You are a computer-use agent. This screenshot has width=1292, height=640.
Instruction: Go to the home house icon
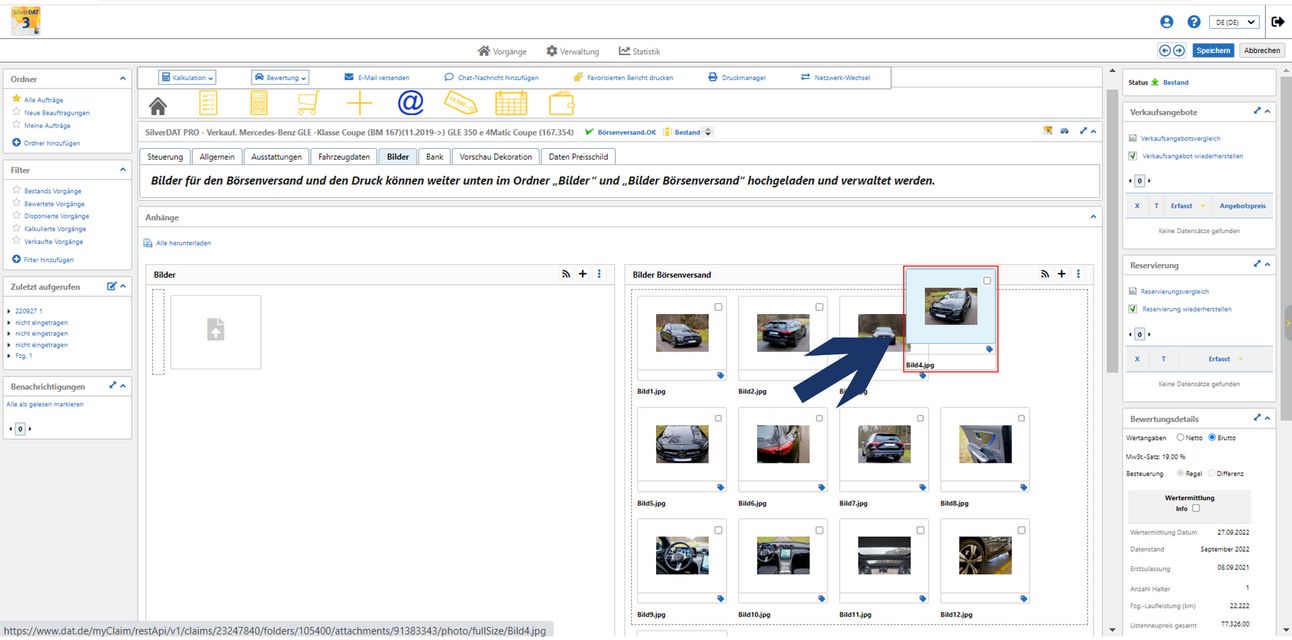[158, 105]
